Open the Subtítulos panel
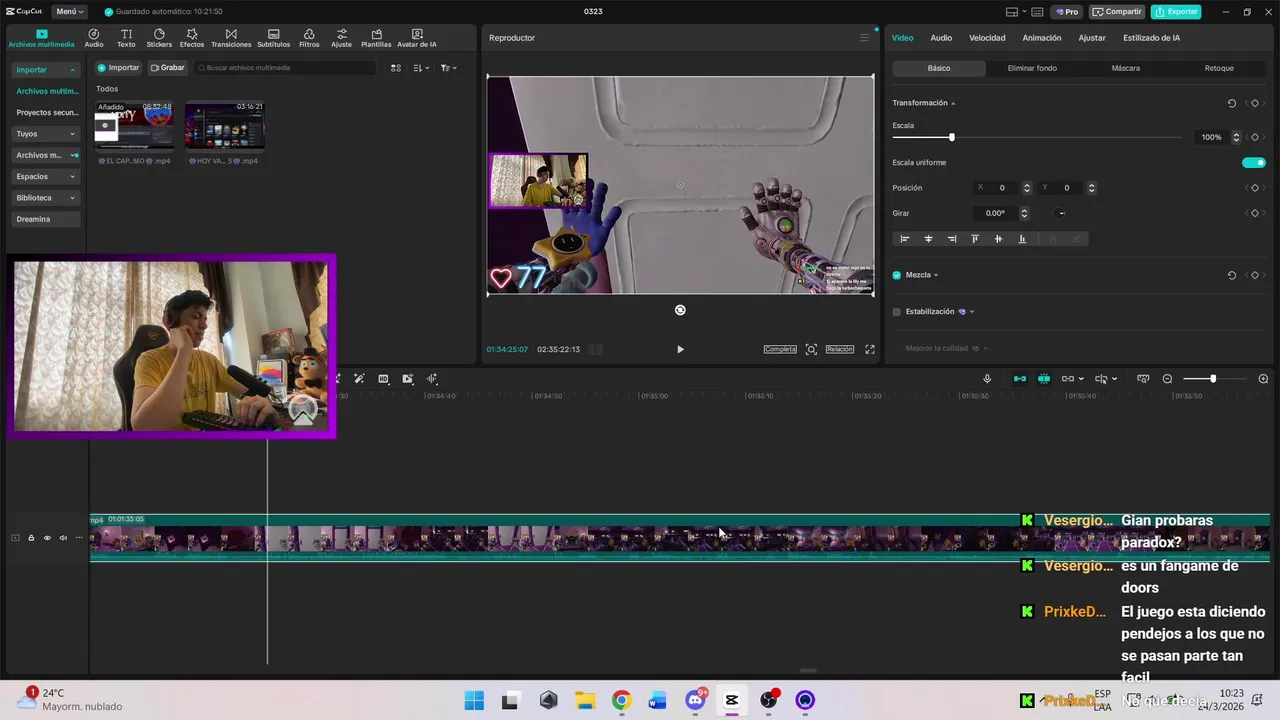This screenshot has height=720, width=1280. [x=273, y=38]
